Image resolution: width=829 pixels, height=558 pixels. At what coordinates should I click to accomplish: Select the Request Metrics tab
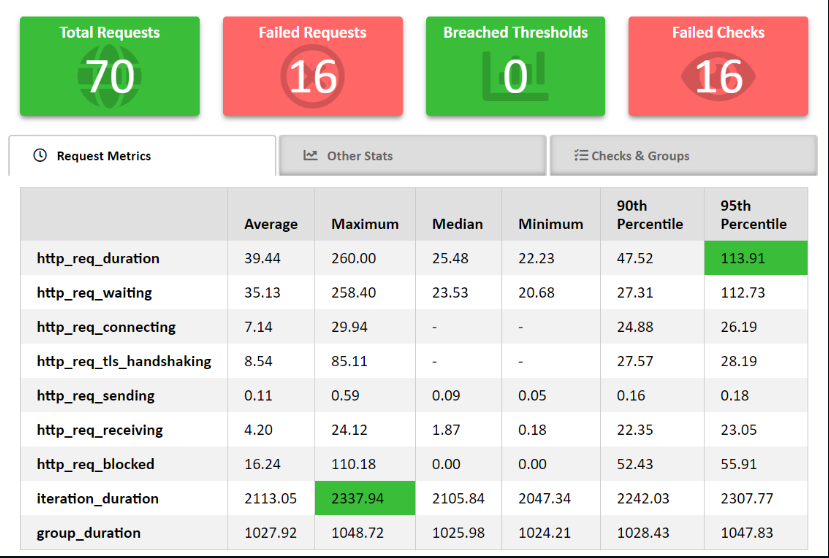[104, 156]
